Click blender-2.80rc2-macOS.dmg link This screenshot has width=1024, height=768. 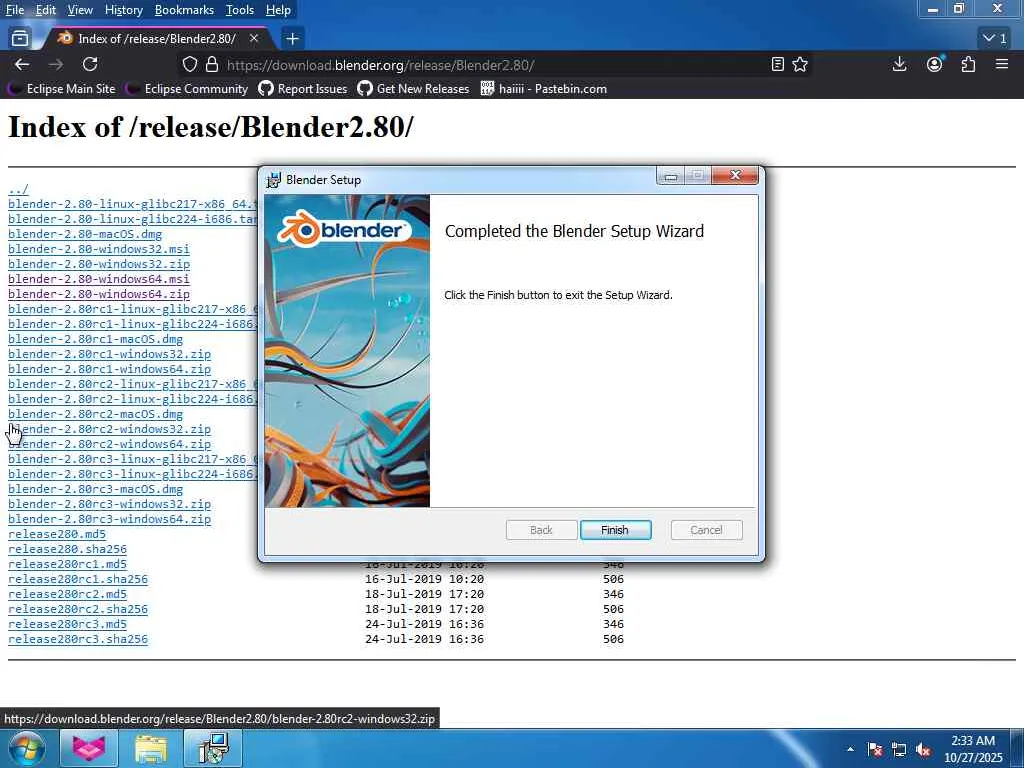click(x=95, y=414)
